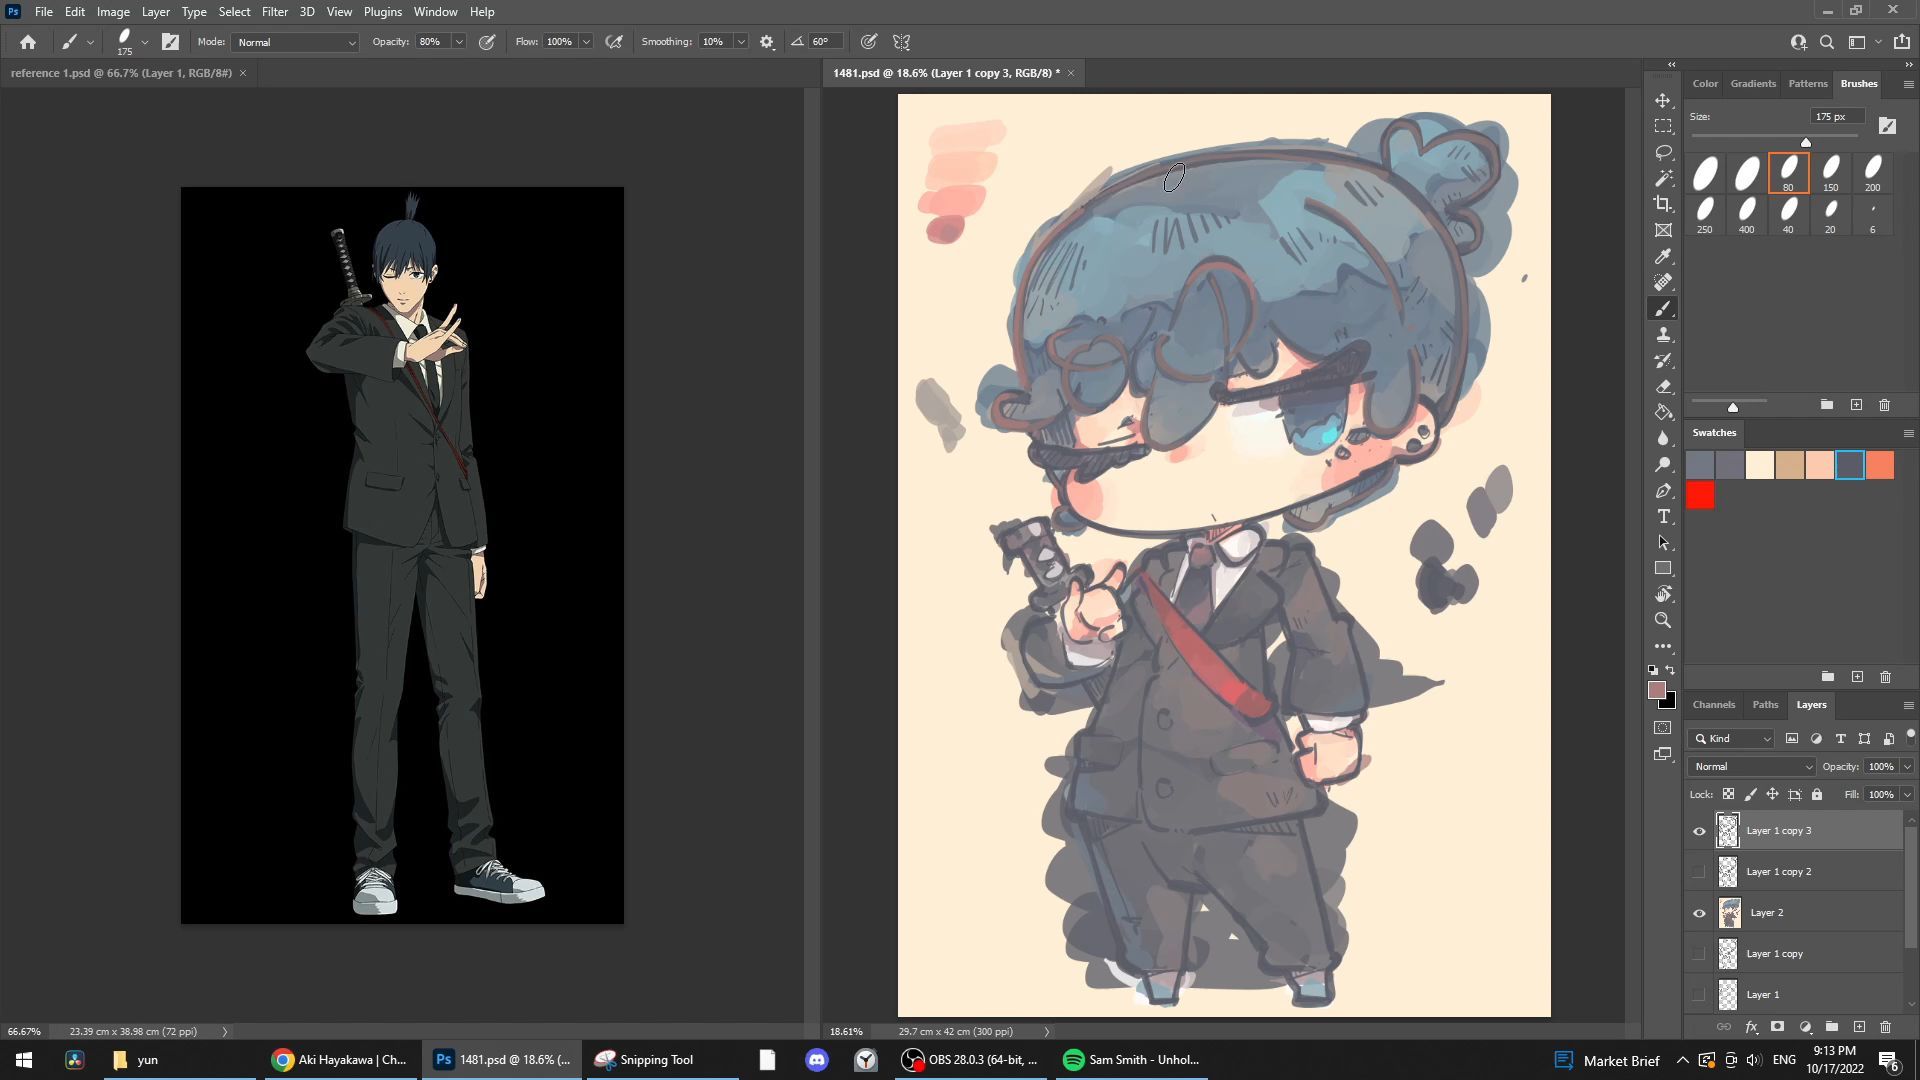Select the 400 brush preset

(1746, 215)
